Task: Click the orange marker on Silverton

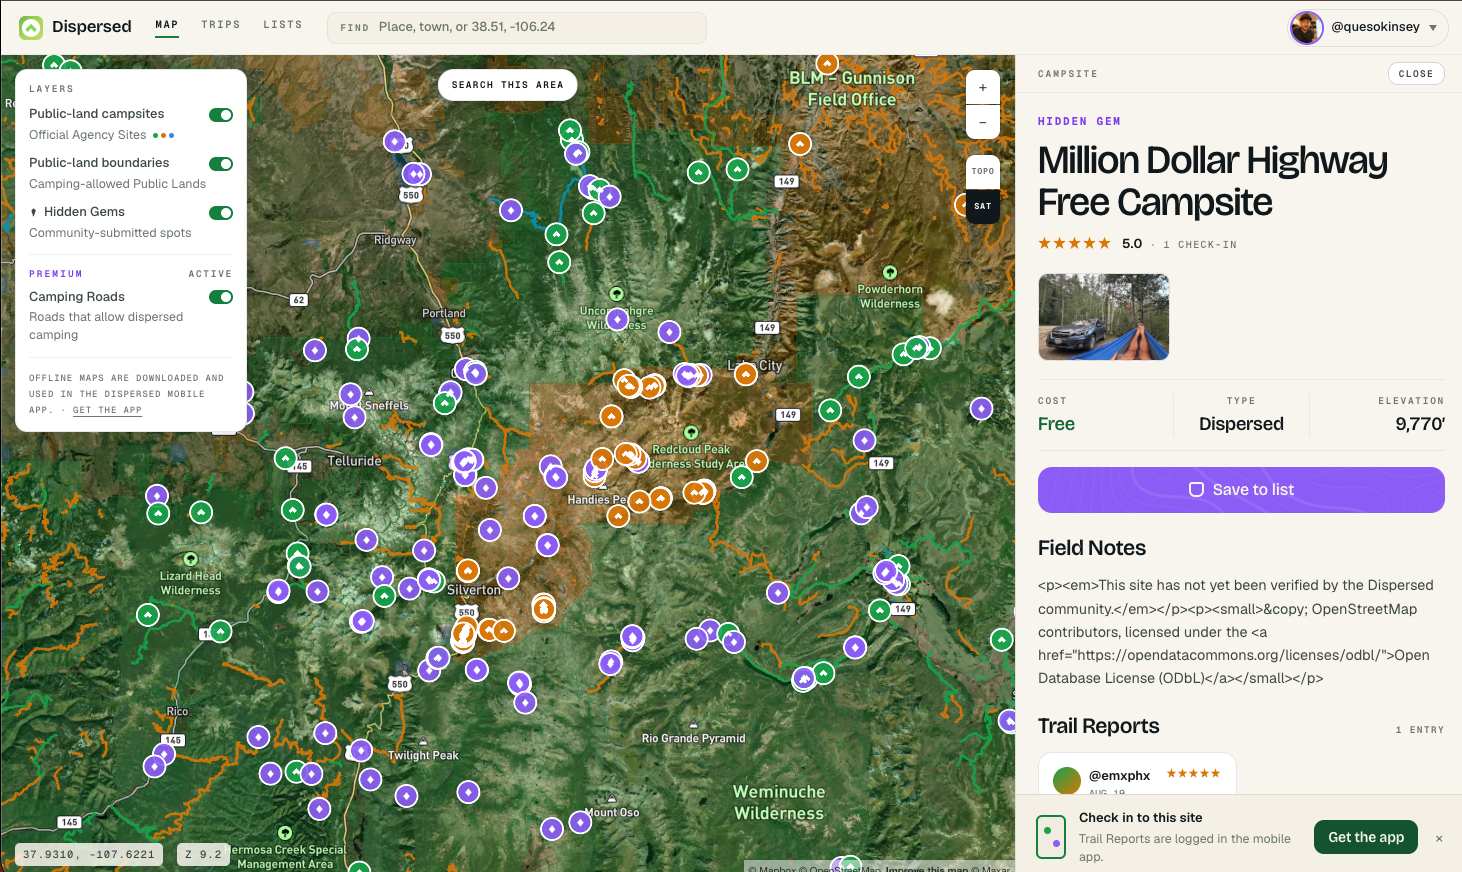Action: point(468,571)
